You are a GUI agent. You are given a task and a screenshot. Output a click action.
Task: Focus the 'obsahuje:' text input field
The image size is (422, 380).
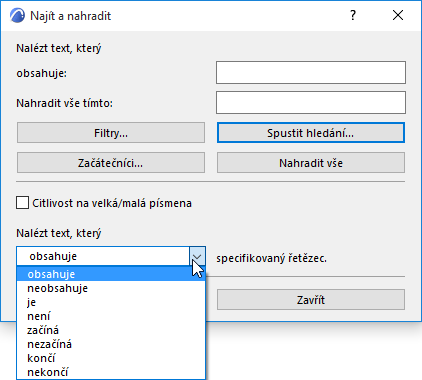click(x=311, y=72)
